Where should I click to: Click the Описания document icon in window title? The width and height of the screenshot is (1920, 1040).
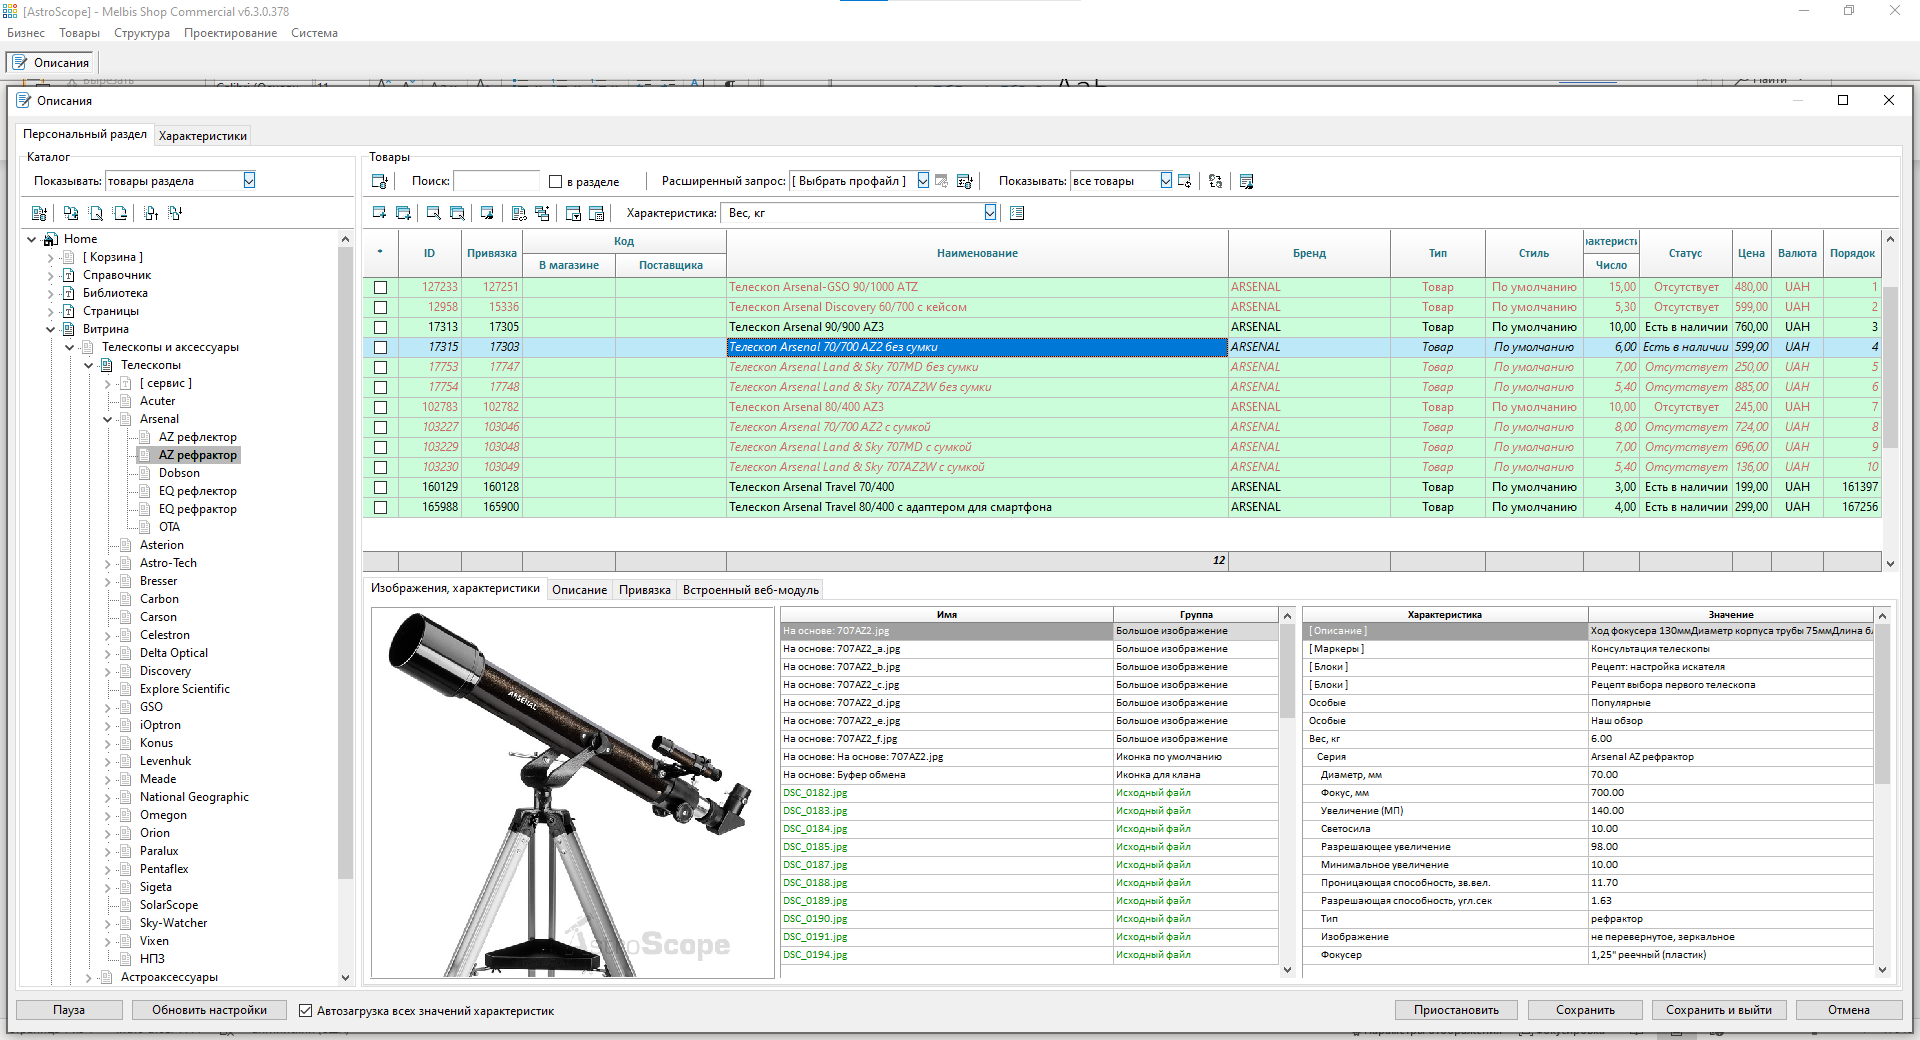(x=24, y=100)
